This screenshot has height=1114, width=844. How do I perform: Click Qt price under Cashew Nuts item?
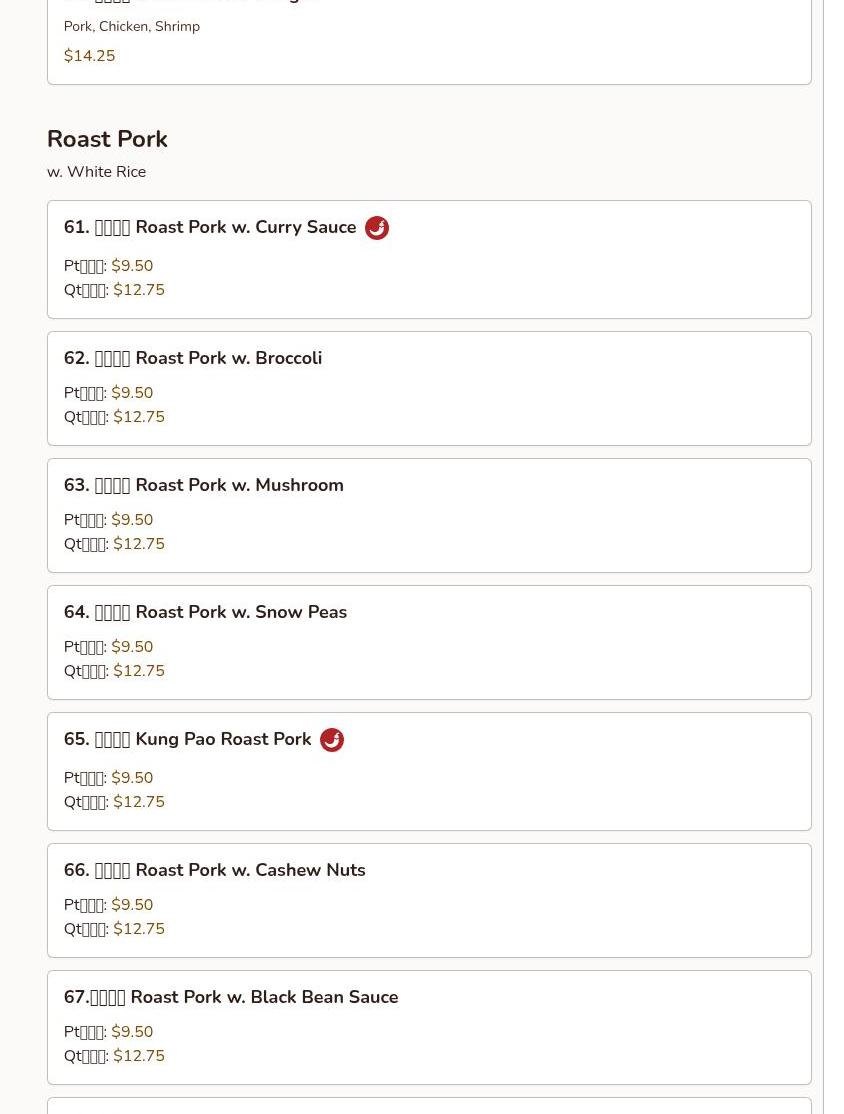tap(138, 929)
